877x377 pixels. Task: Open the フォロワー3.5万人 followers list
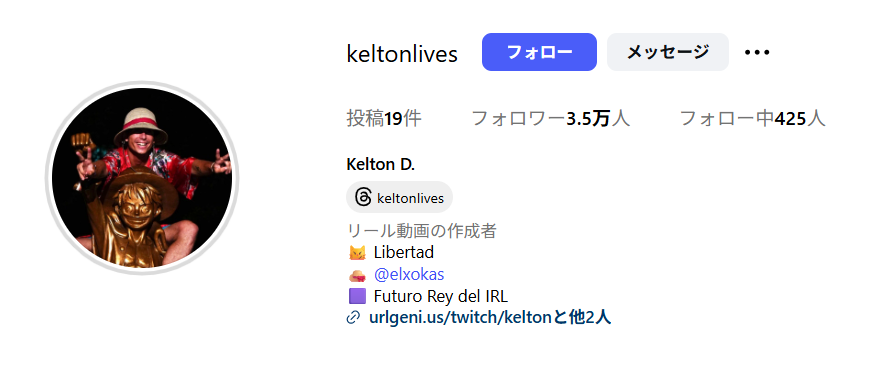(551, 119)
